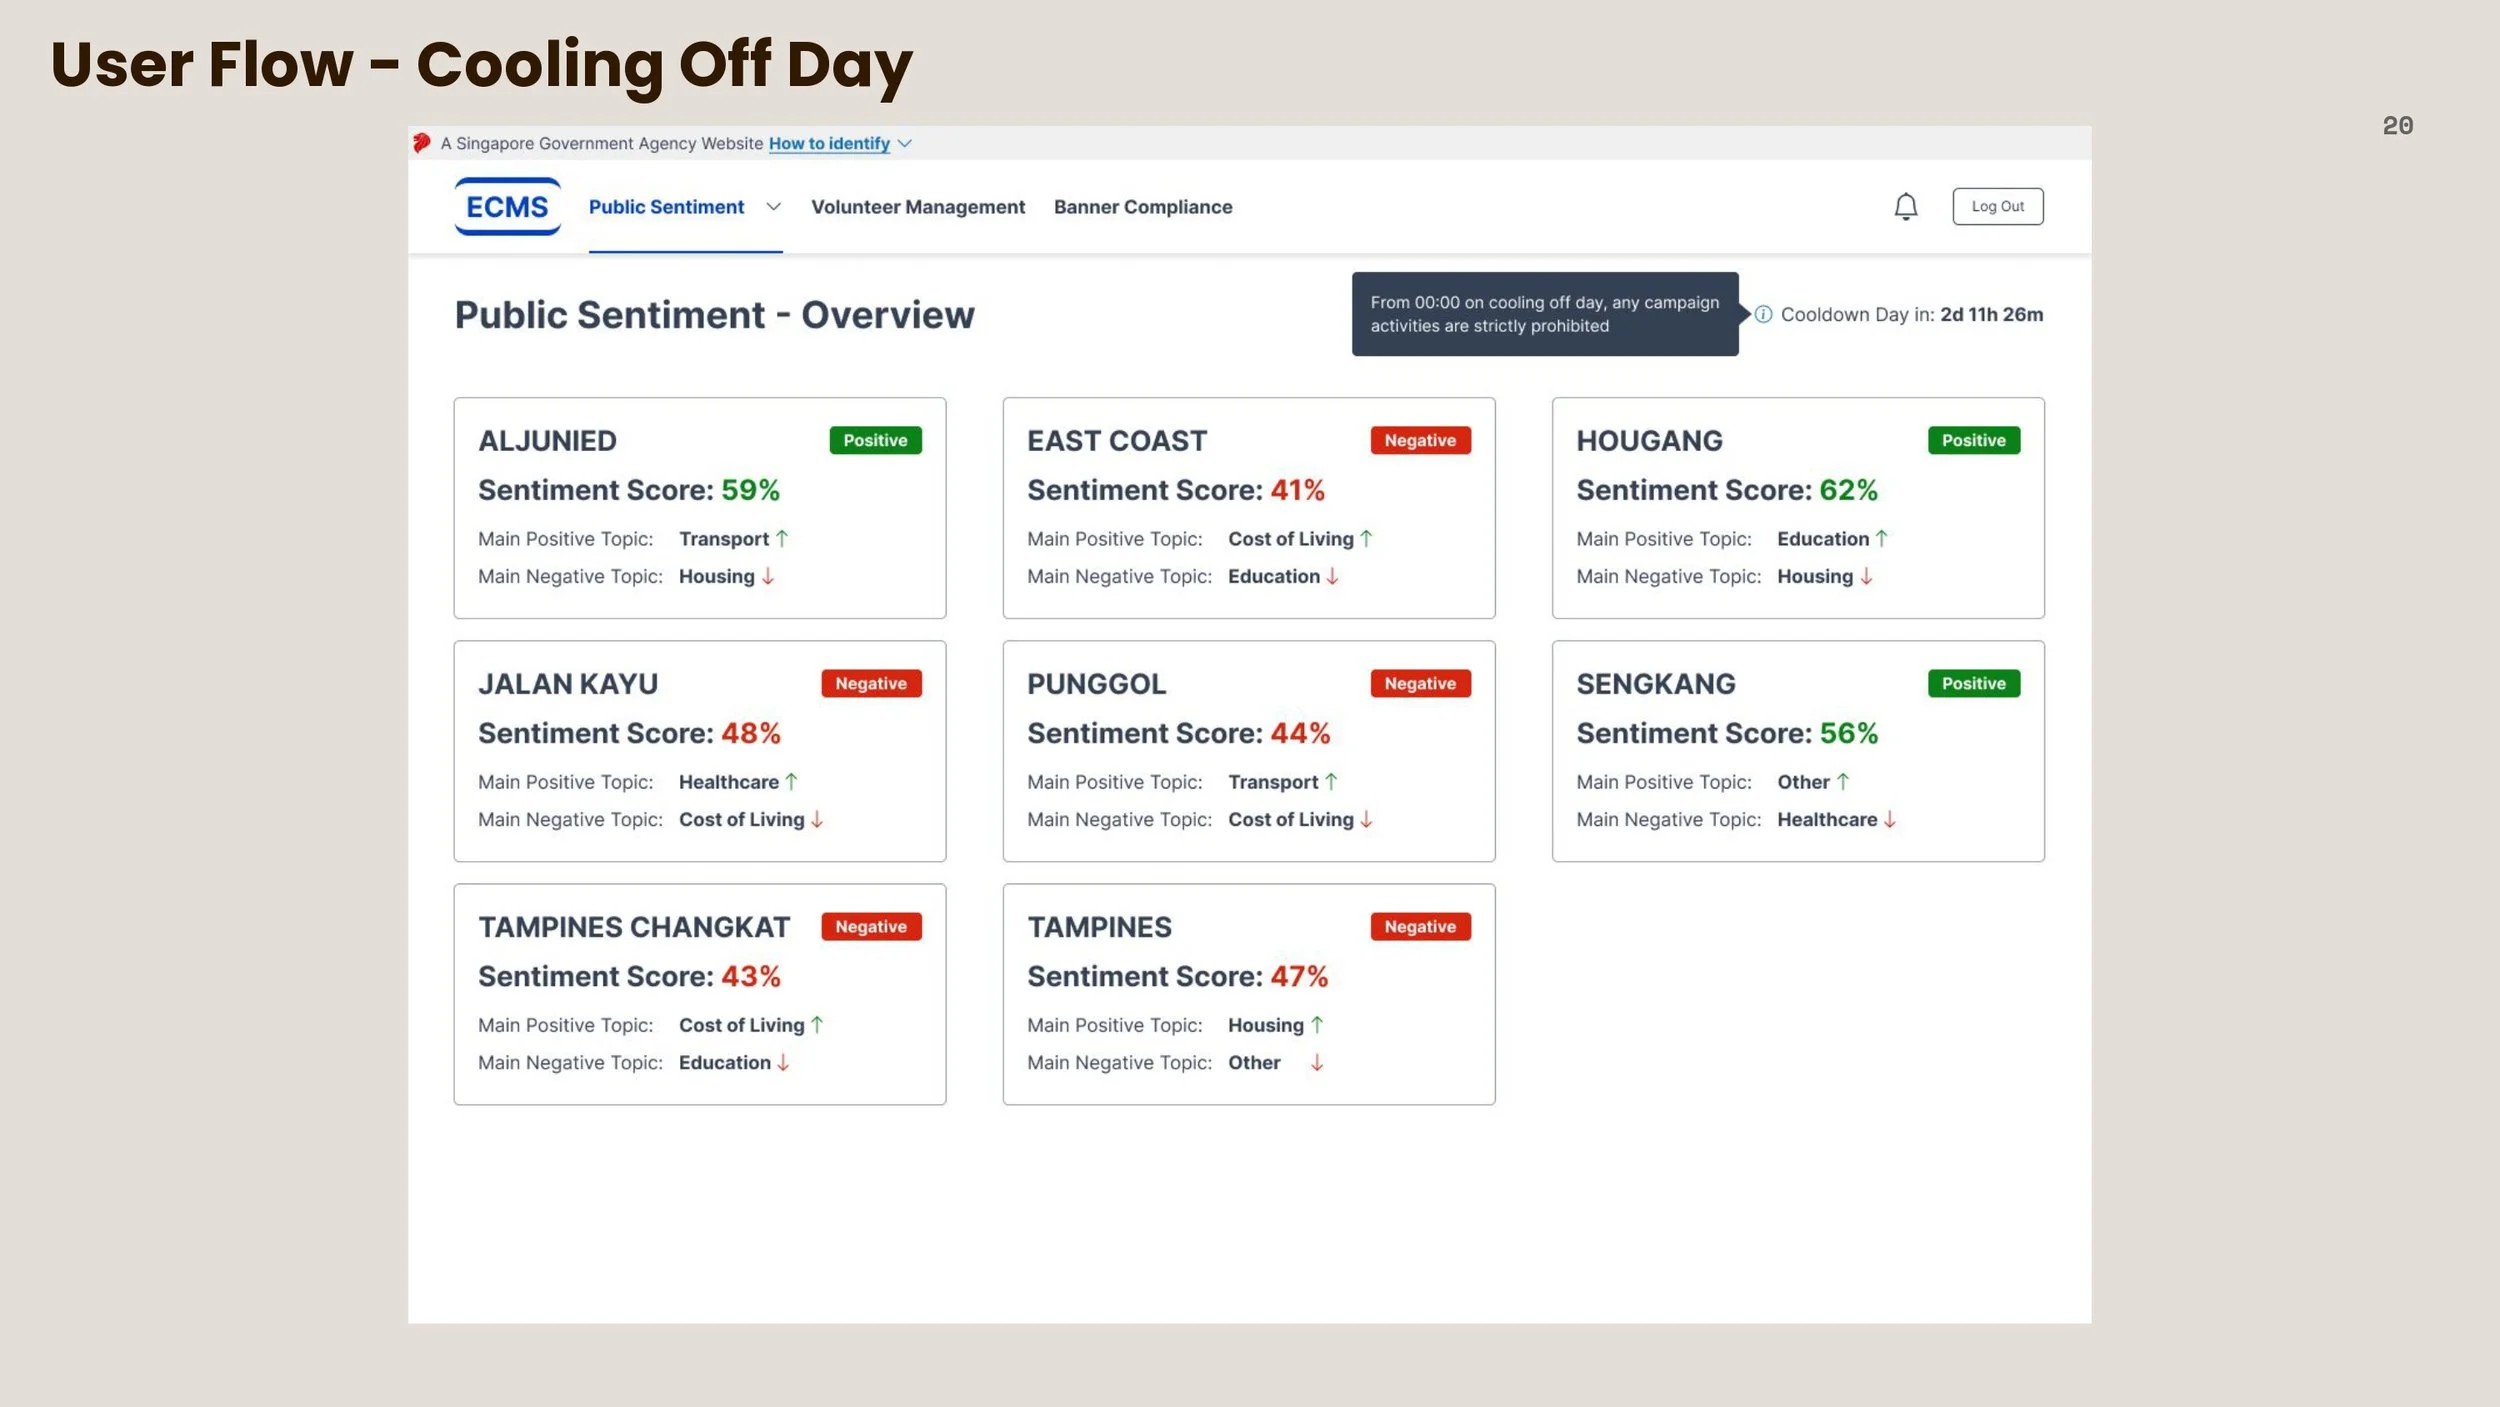
Task: Click the red down arrow beside Housing in Hougang
Action: click(x=1866, y=576)
